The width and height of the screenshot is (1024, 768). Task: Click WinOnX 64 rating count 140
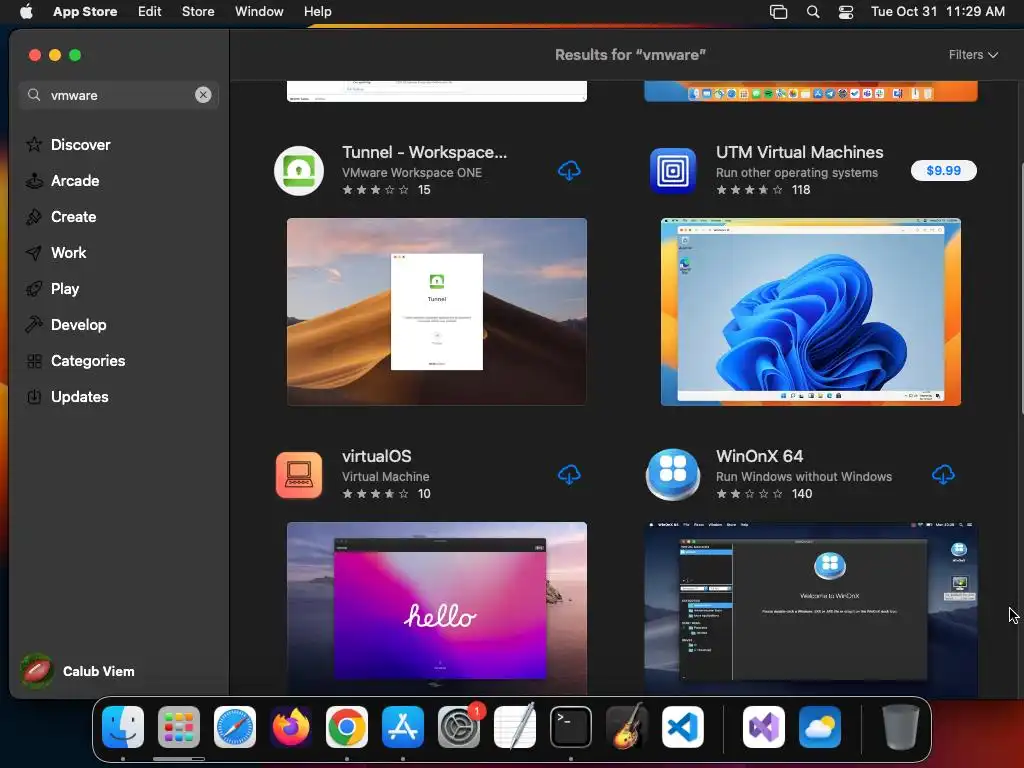point(802,494)
